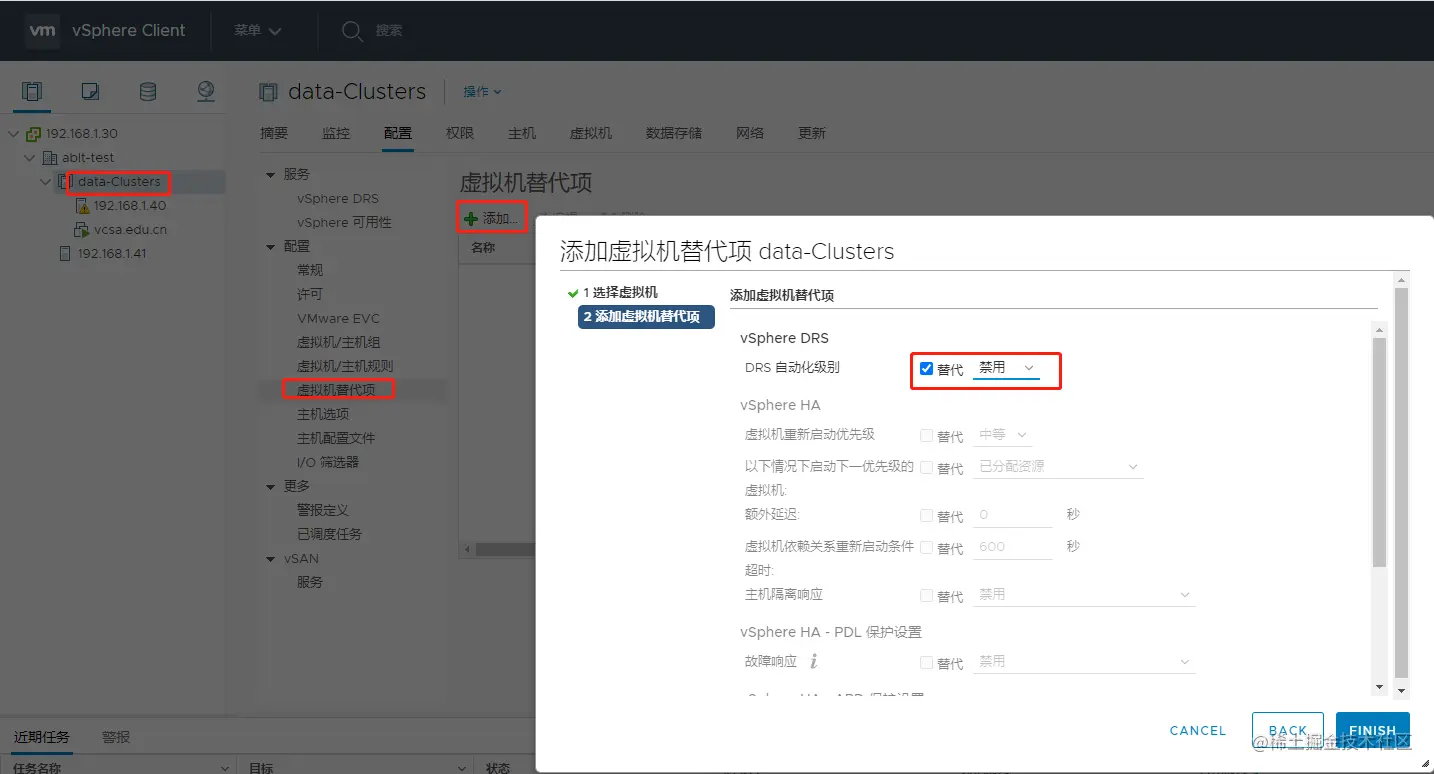Open 主机配置文件 settings item
This screenshot has height=774, width=1434.
click(336, 439)
